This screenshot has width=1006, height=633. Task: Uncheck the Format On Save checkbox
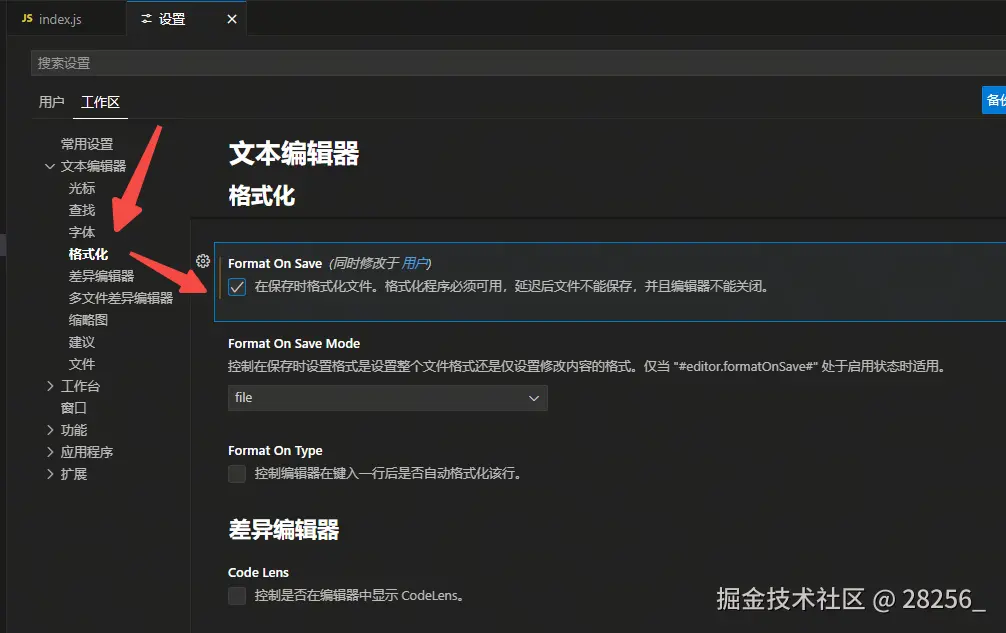pyautogui.click(x=237, y=287)
